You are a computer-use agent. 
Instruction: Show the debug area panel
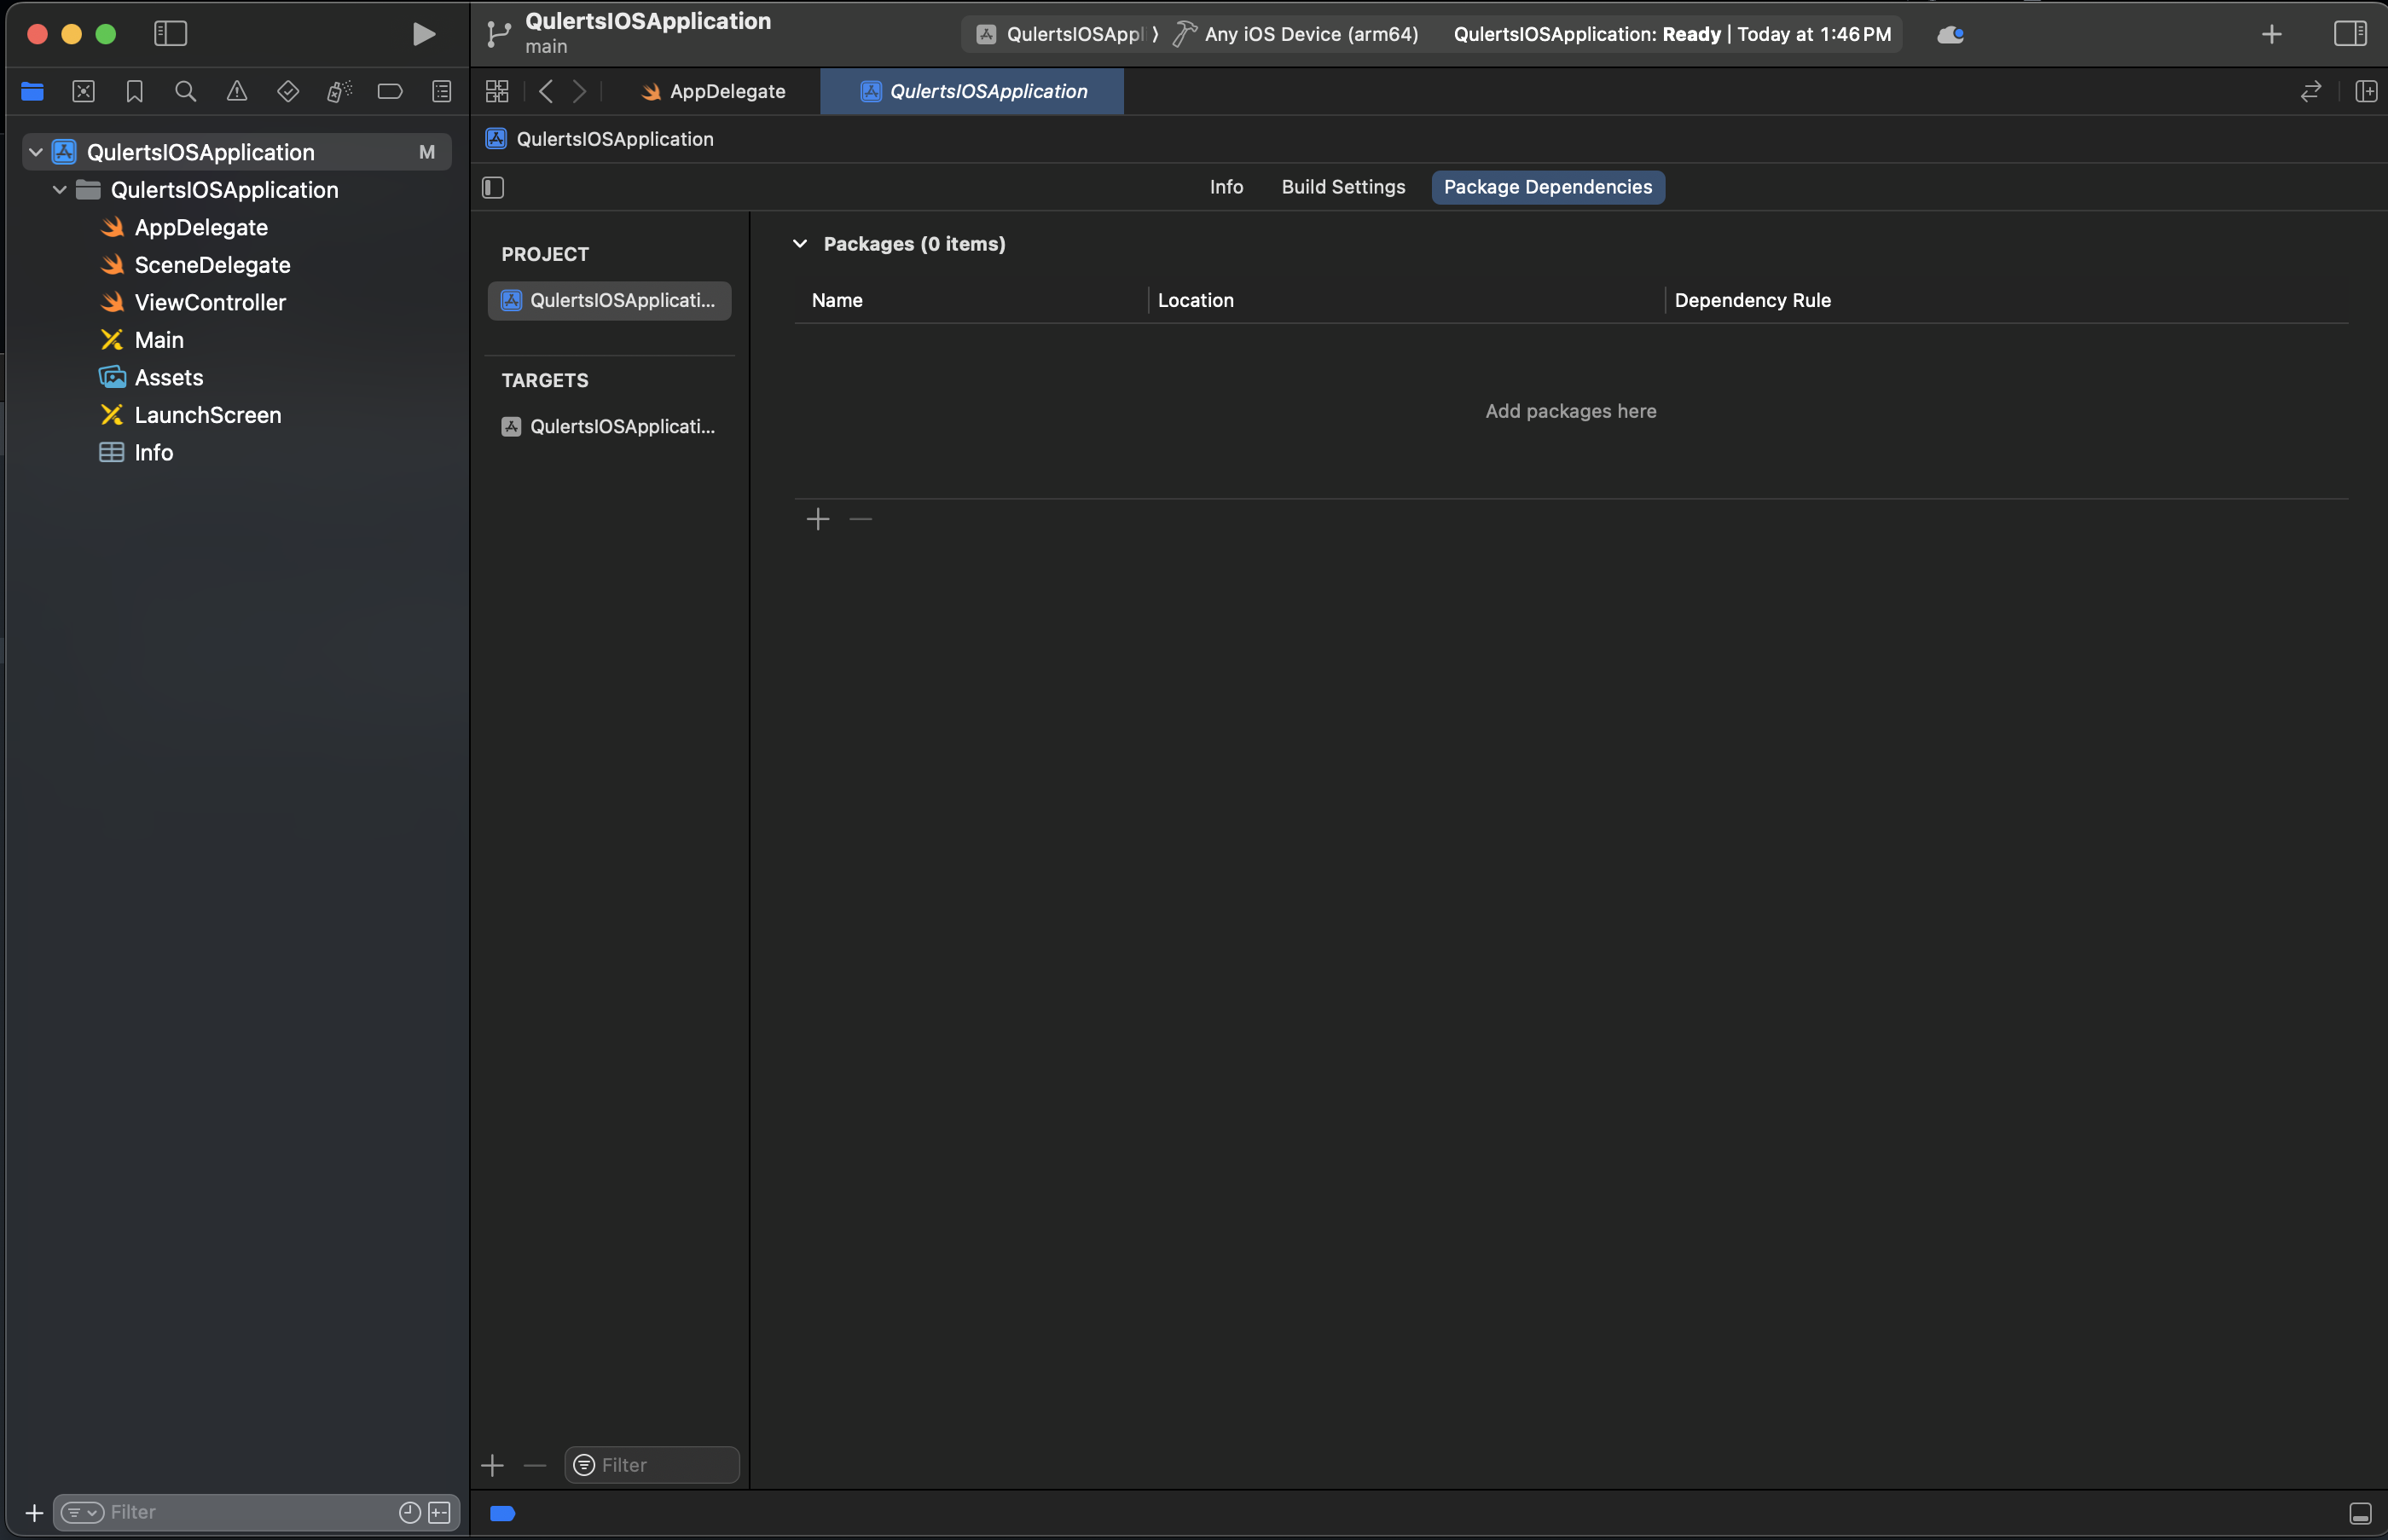pyautogui.click(x=2360, y=1514)
